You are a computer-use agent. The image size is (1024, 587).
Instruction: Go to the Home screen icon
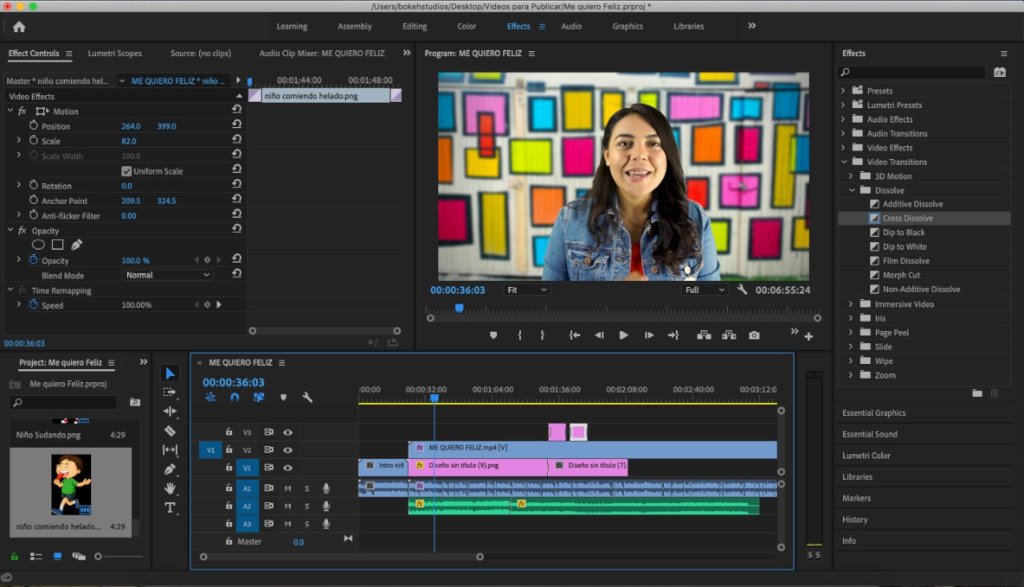19,27
